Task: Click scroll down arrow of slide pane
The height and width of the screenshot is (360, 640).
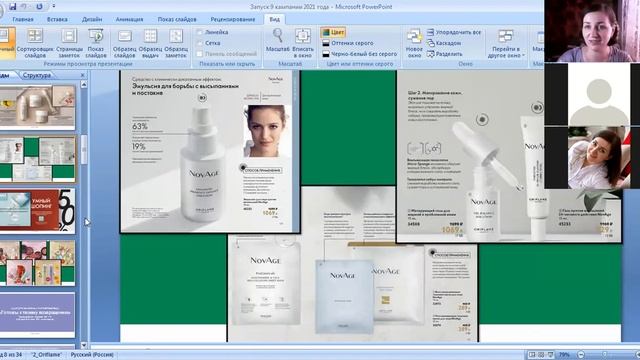Action: coord(84,345)
